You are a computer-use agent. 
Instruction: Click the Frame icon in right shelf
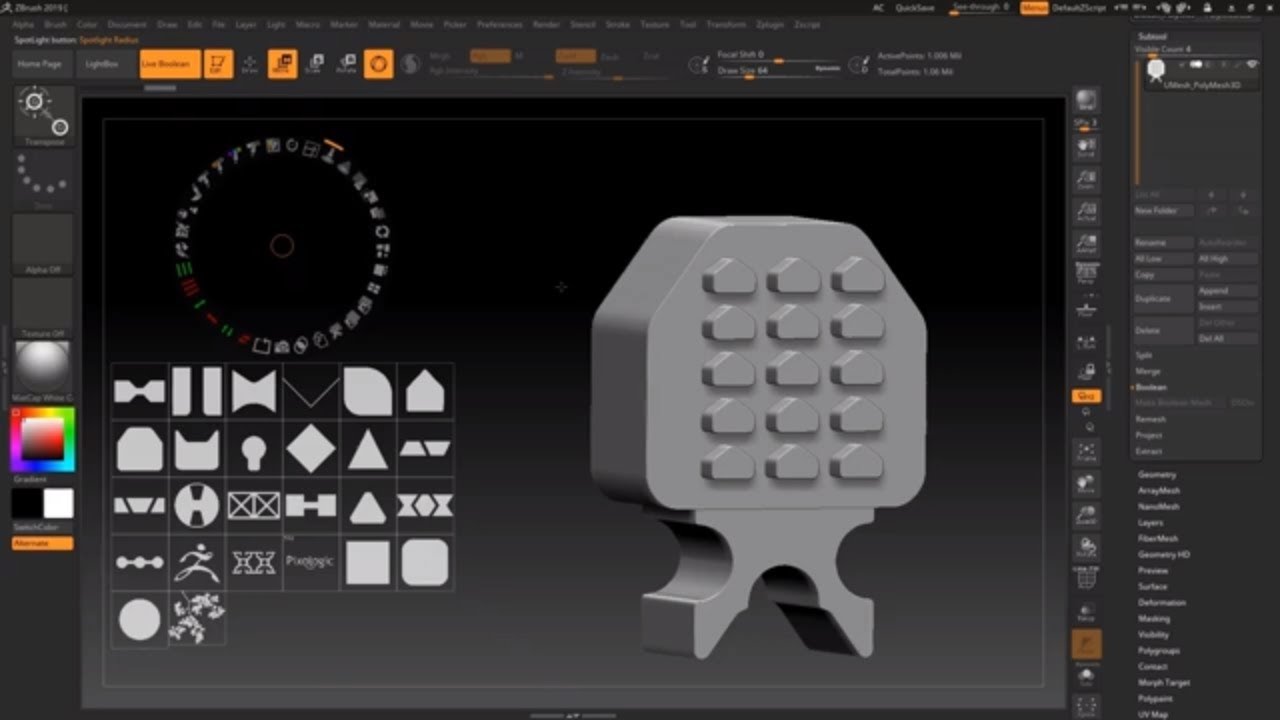pos(1086,452)
